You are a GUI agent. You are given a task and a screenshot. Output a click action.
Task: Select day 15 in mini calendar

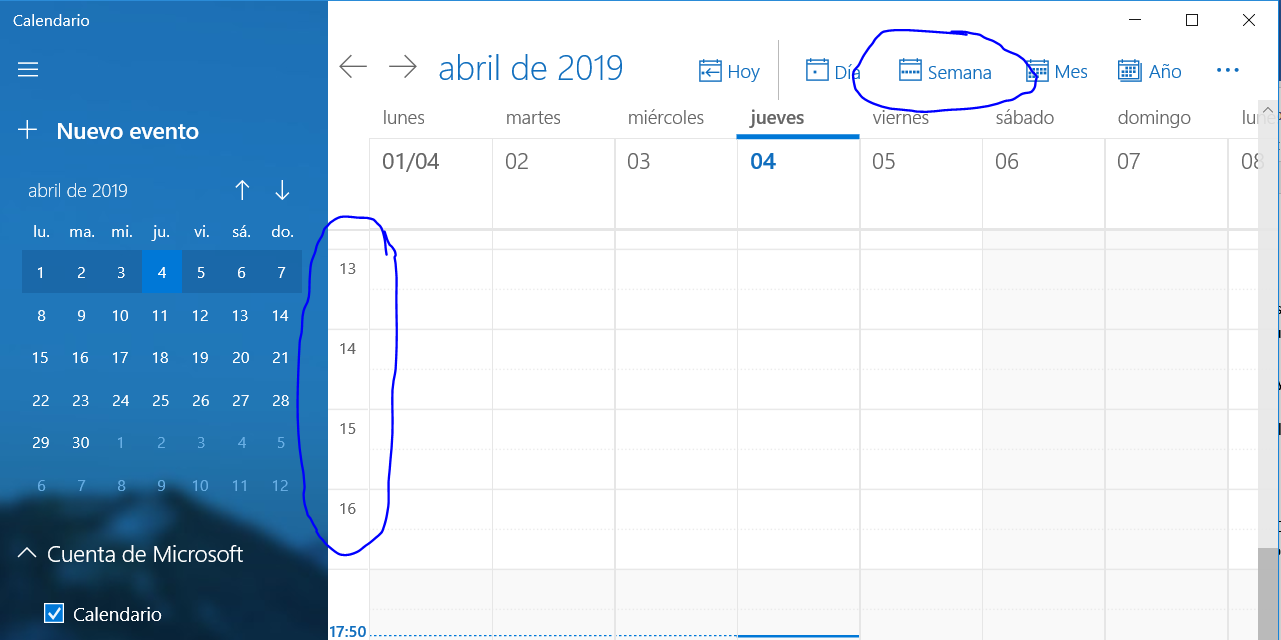pos(40,357)
